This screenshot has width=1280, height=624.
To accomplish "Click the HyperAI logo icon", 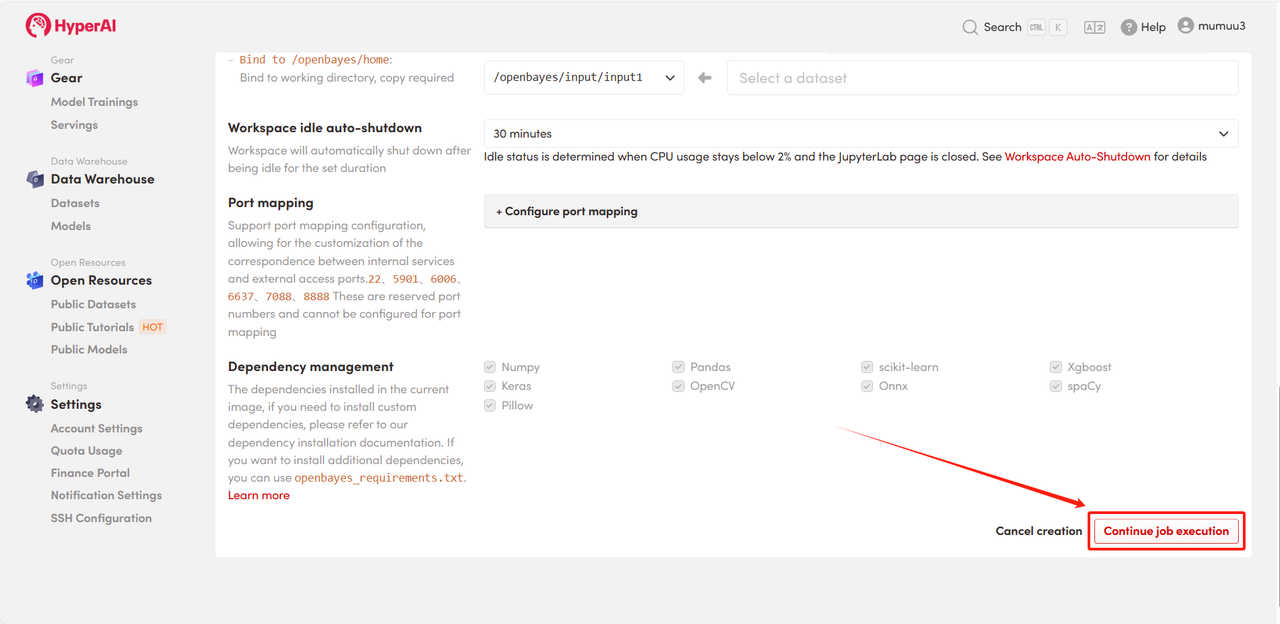I will [x=38, y=26].
